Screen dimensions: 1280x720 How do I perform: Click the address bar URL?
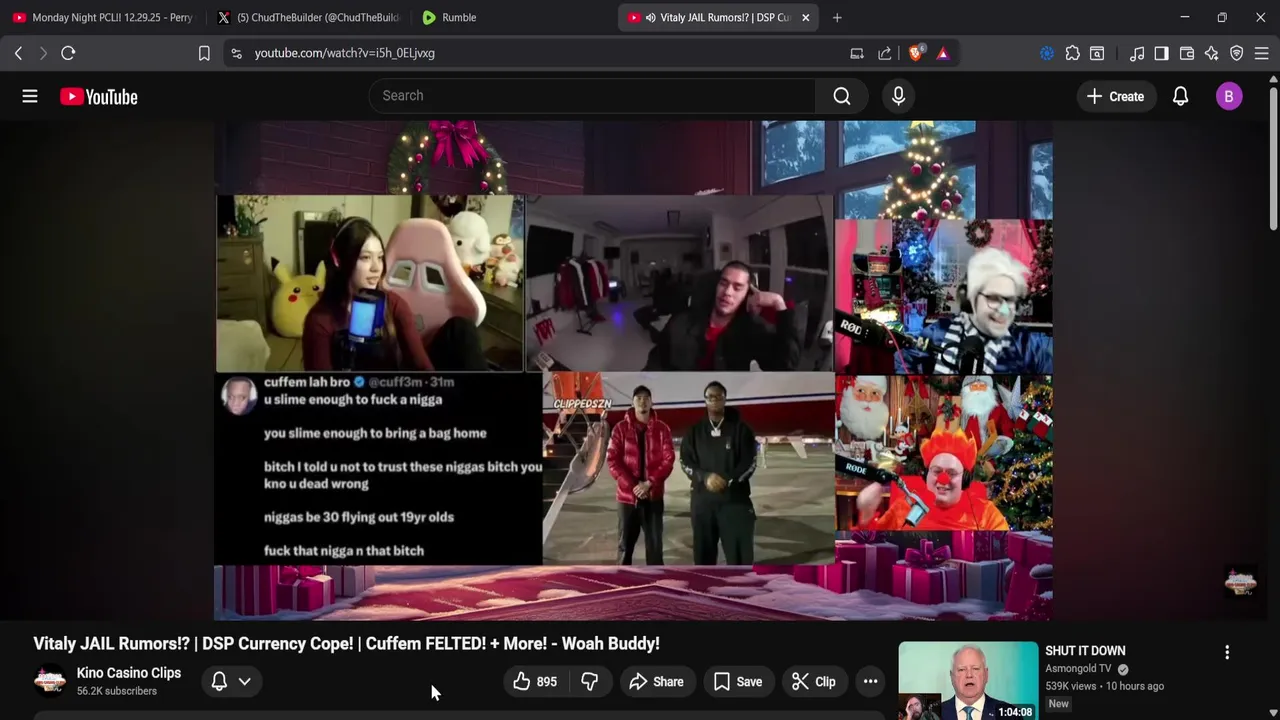pos(345,53)
